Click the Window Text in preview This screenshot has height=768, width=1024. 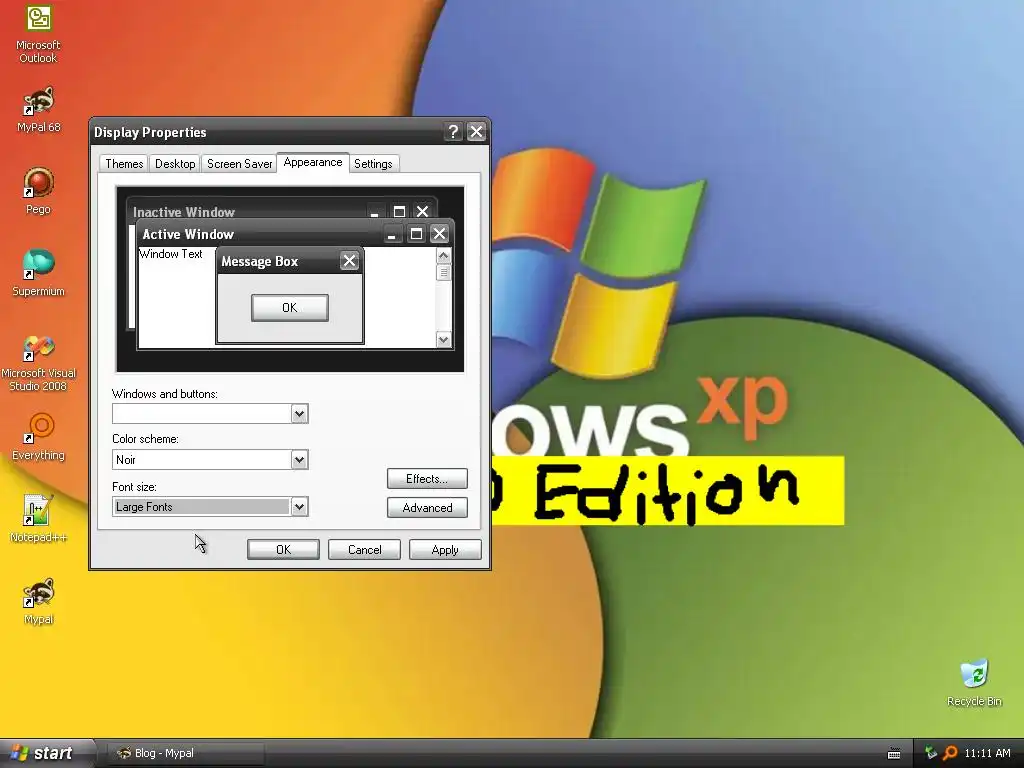pos(171,254)
